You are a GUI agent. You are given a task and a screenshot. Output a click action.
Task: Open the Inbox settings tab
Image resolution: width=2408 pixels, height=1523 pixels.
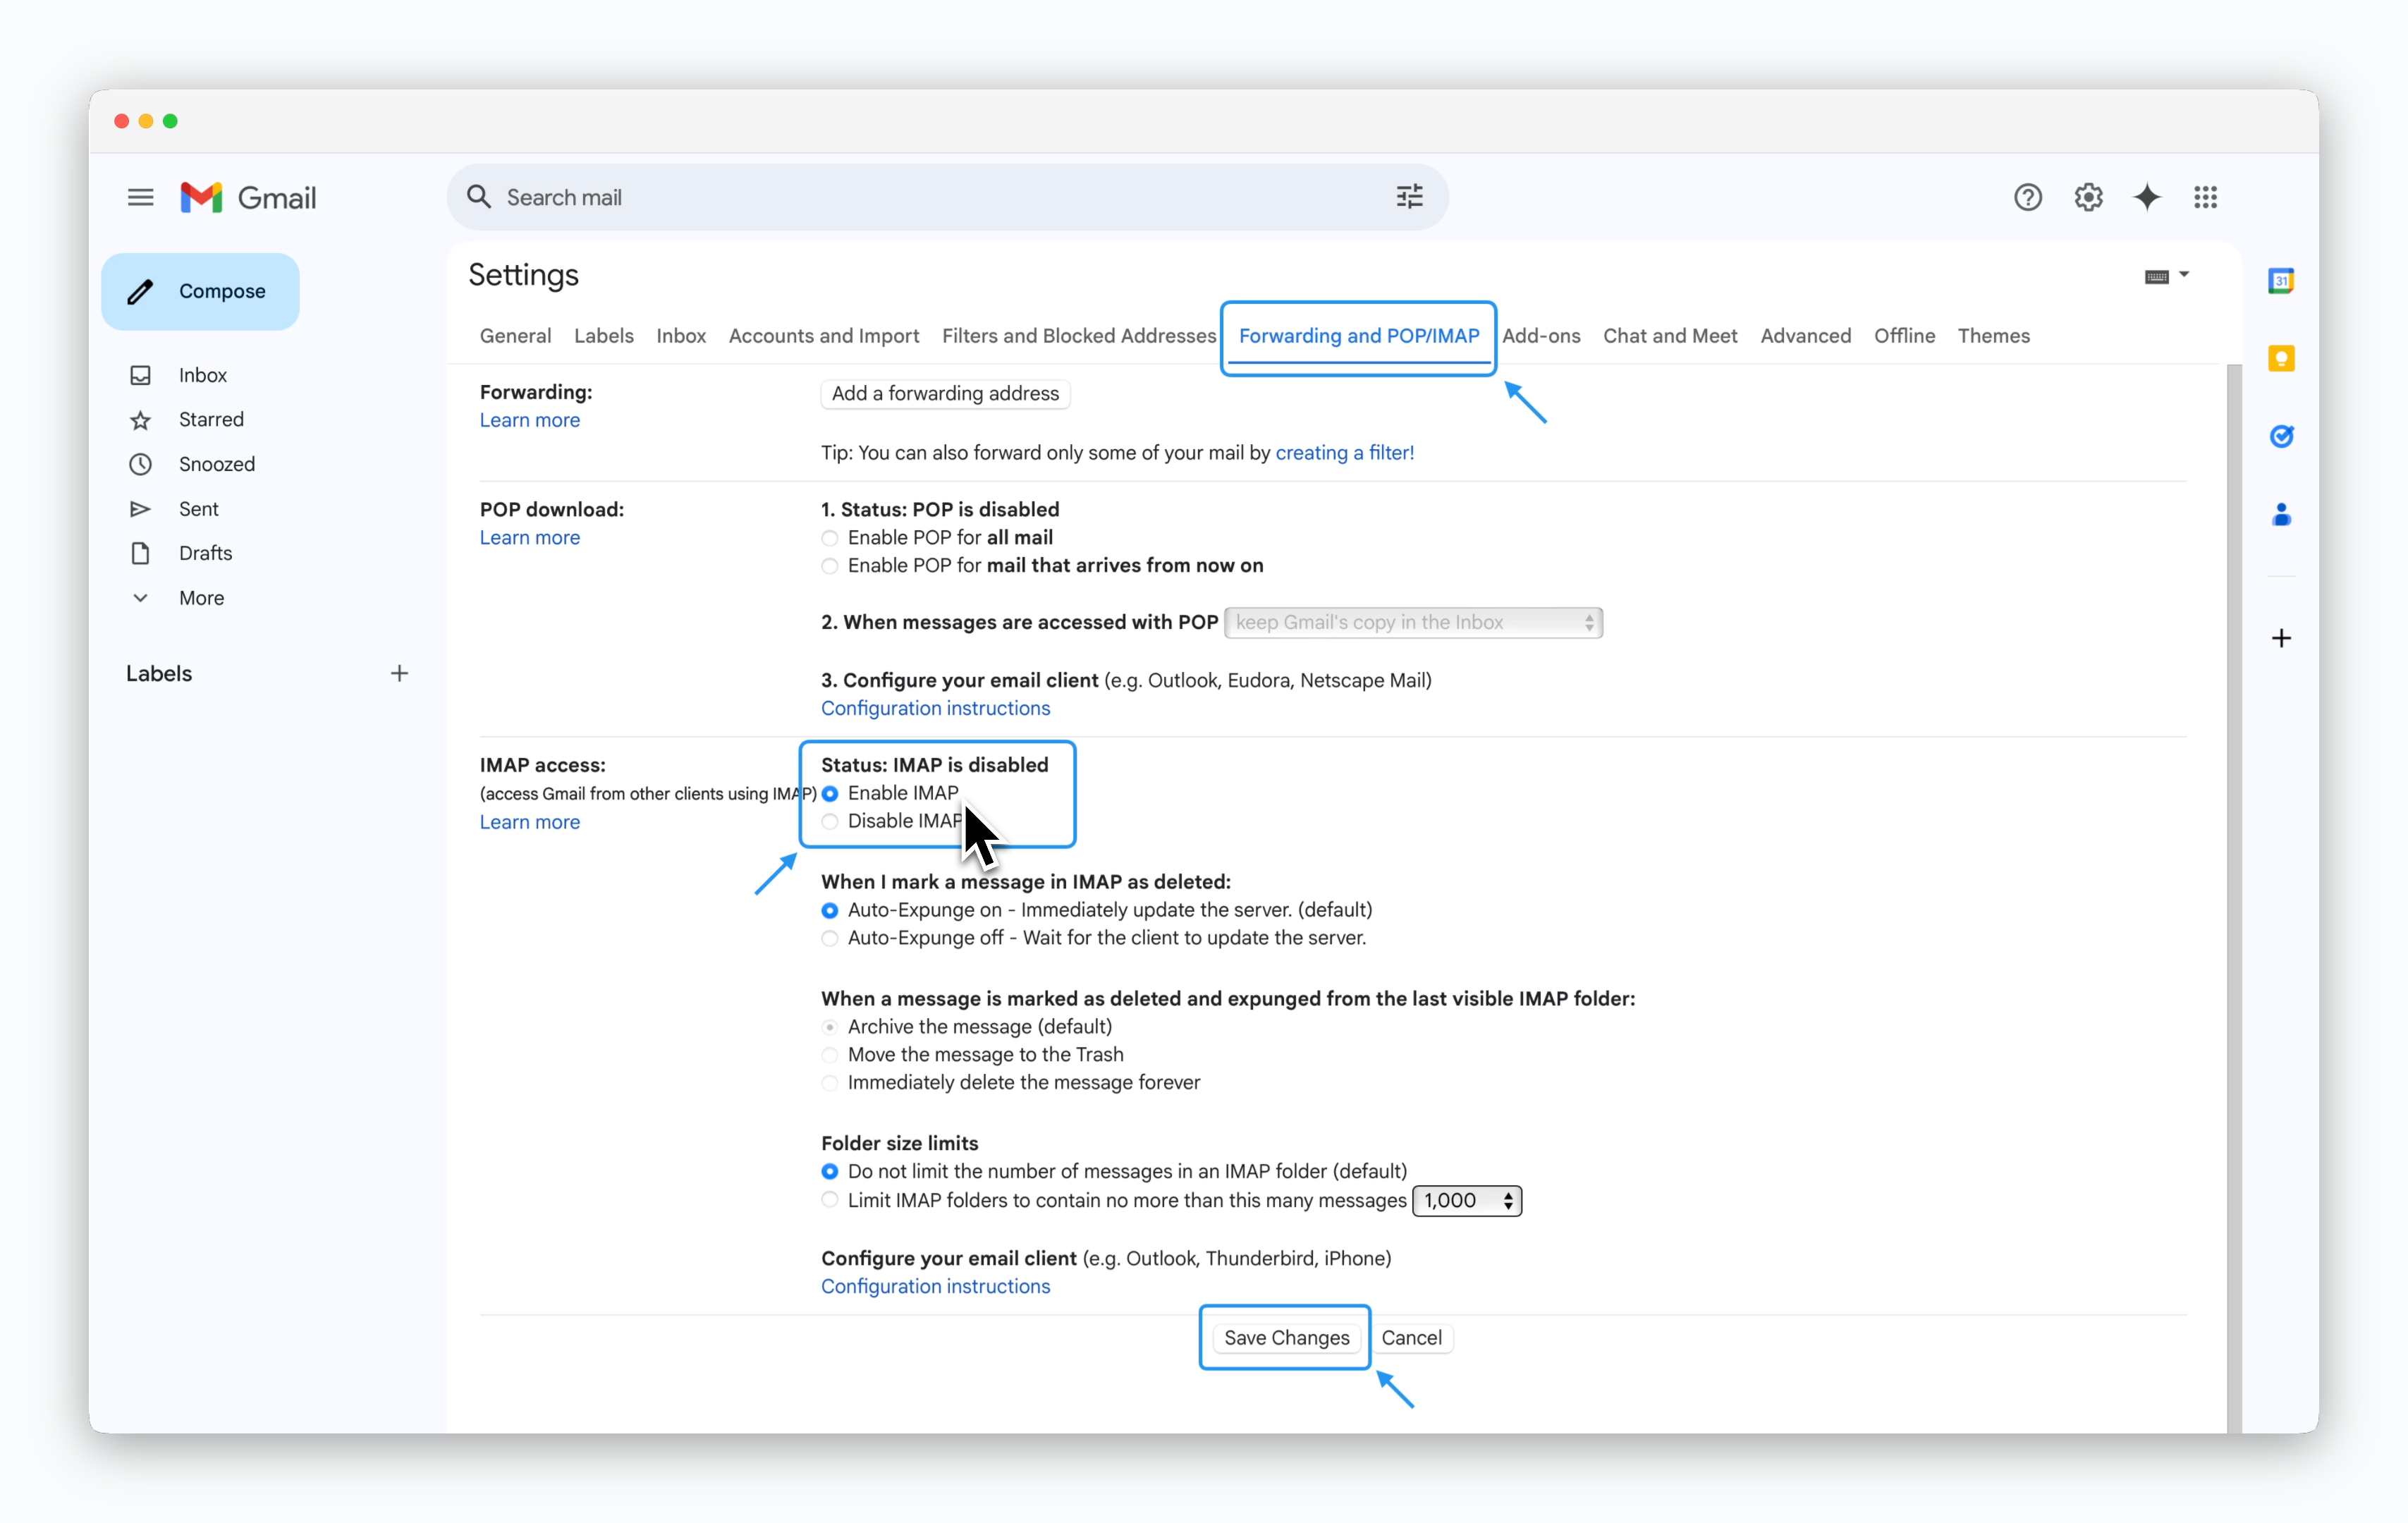coord(681,336)
